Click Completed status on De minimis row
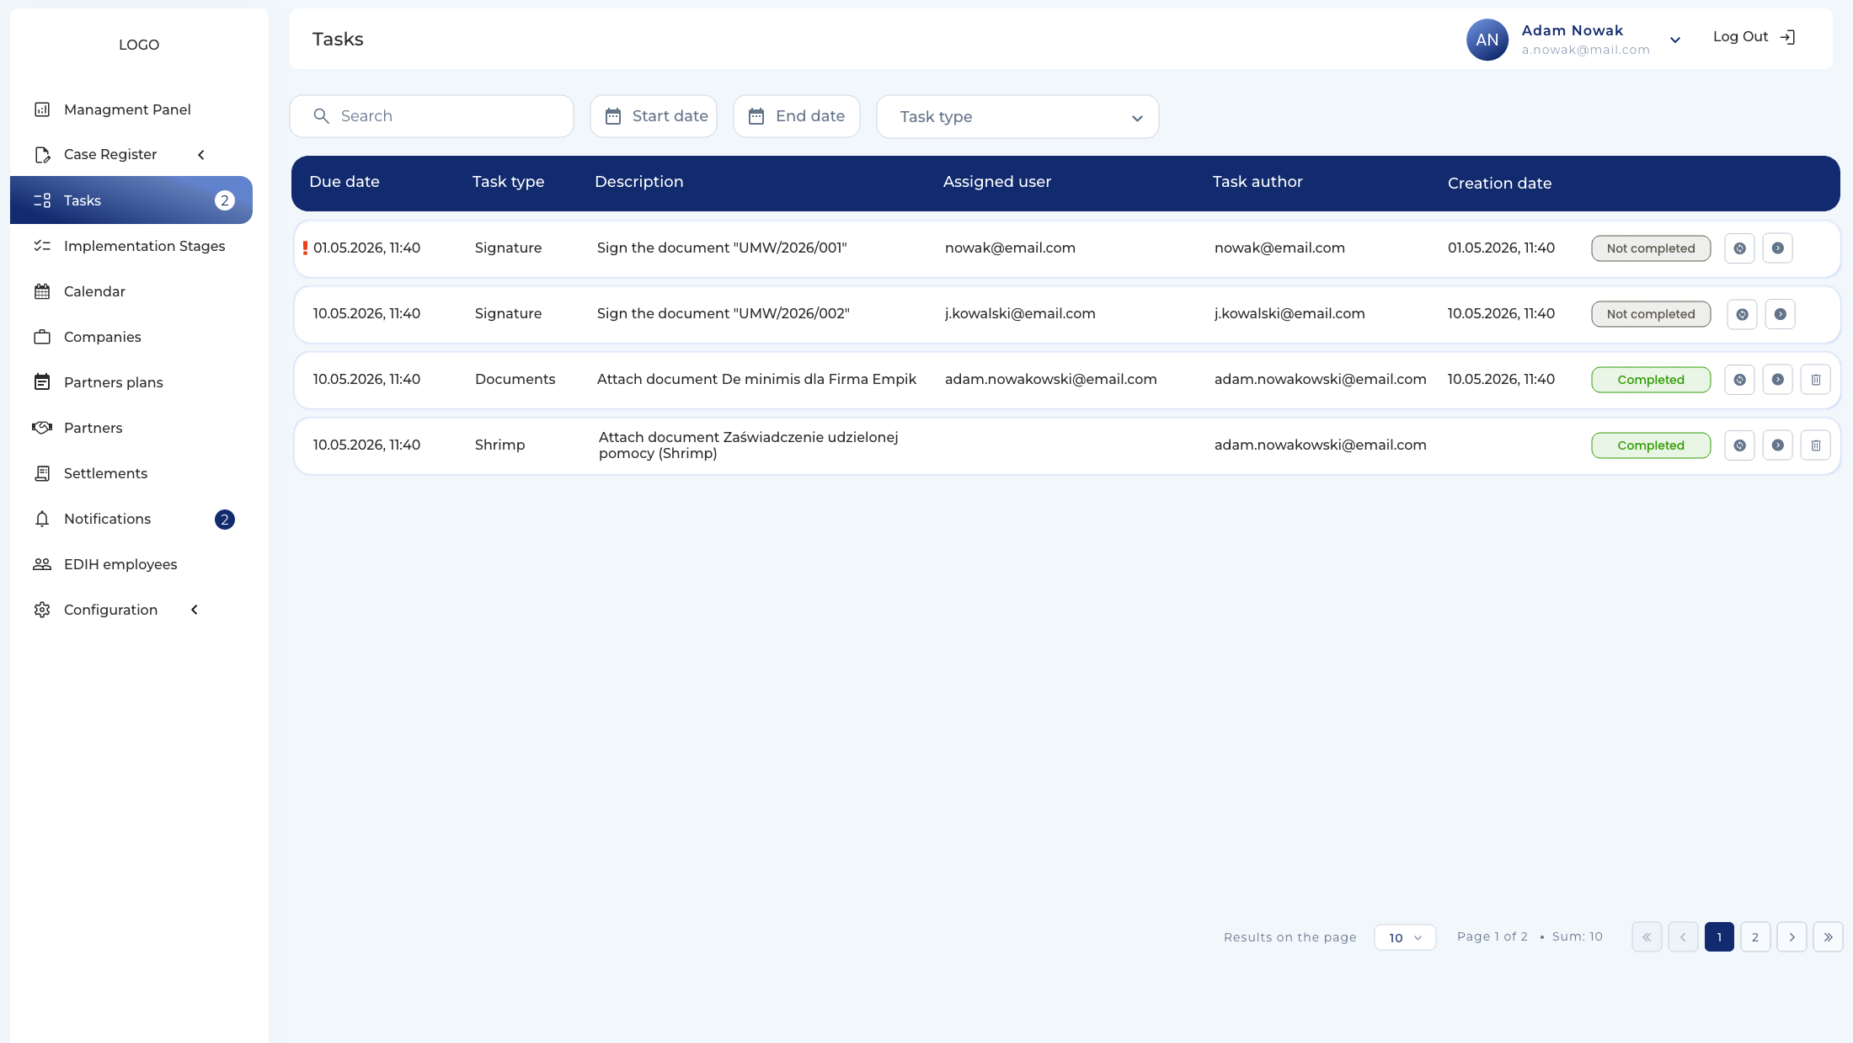The height and width of the screenshot is (1043, 1853). [1650, 380]
